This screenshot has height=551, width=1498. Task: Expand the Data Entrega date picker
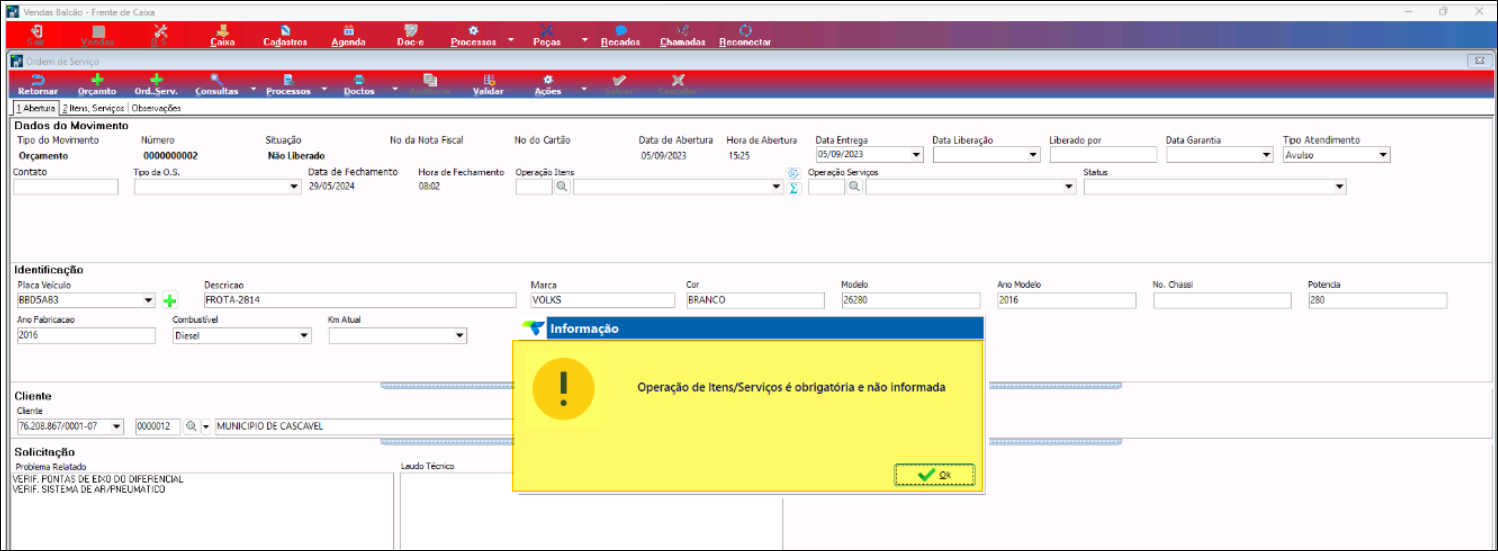916,155
